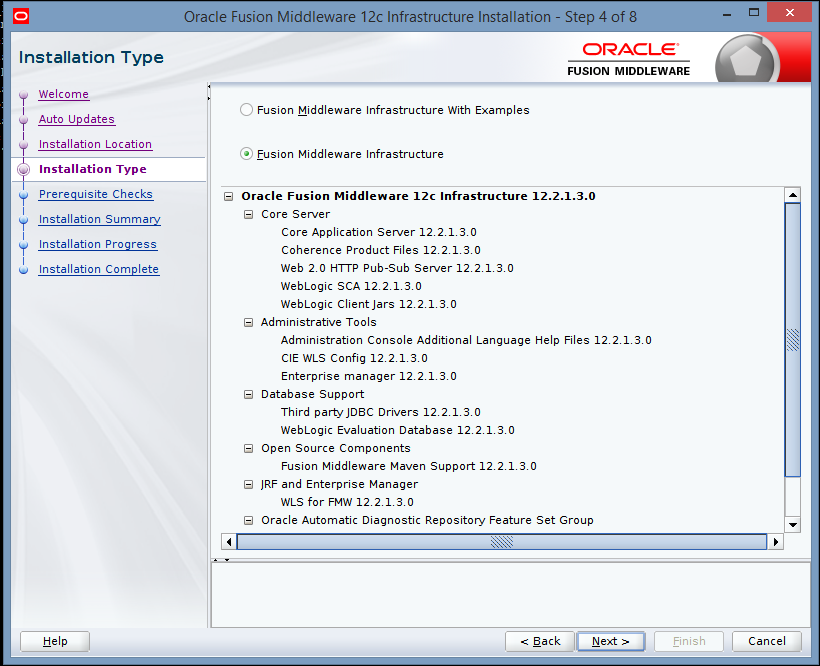820x666 pixels.
Task: Click the navigation pane collapse arrows
Action: [209, 92]
